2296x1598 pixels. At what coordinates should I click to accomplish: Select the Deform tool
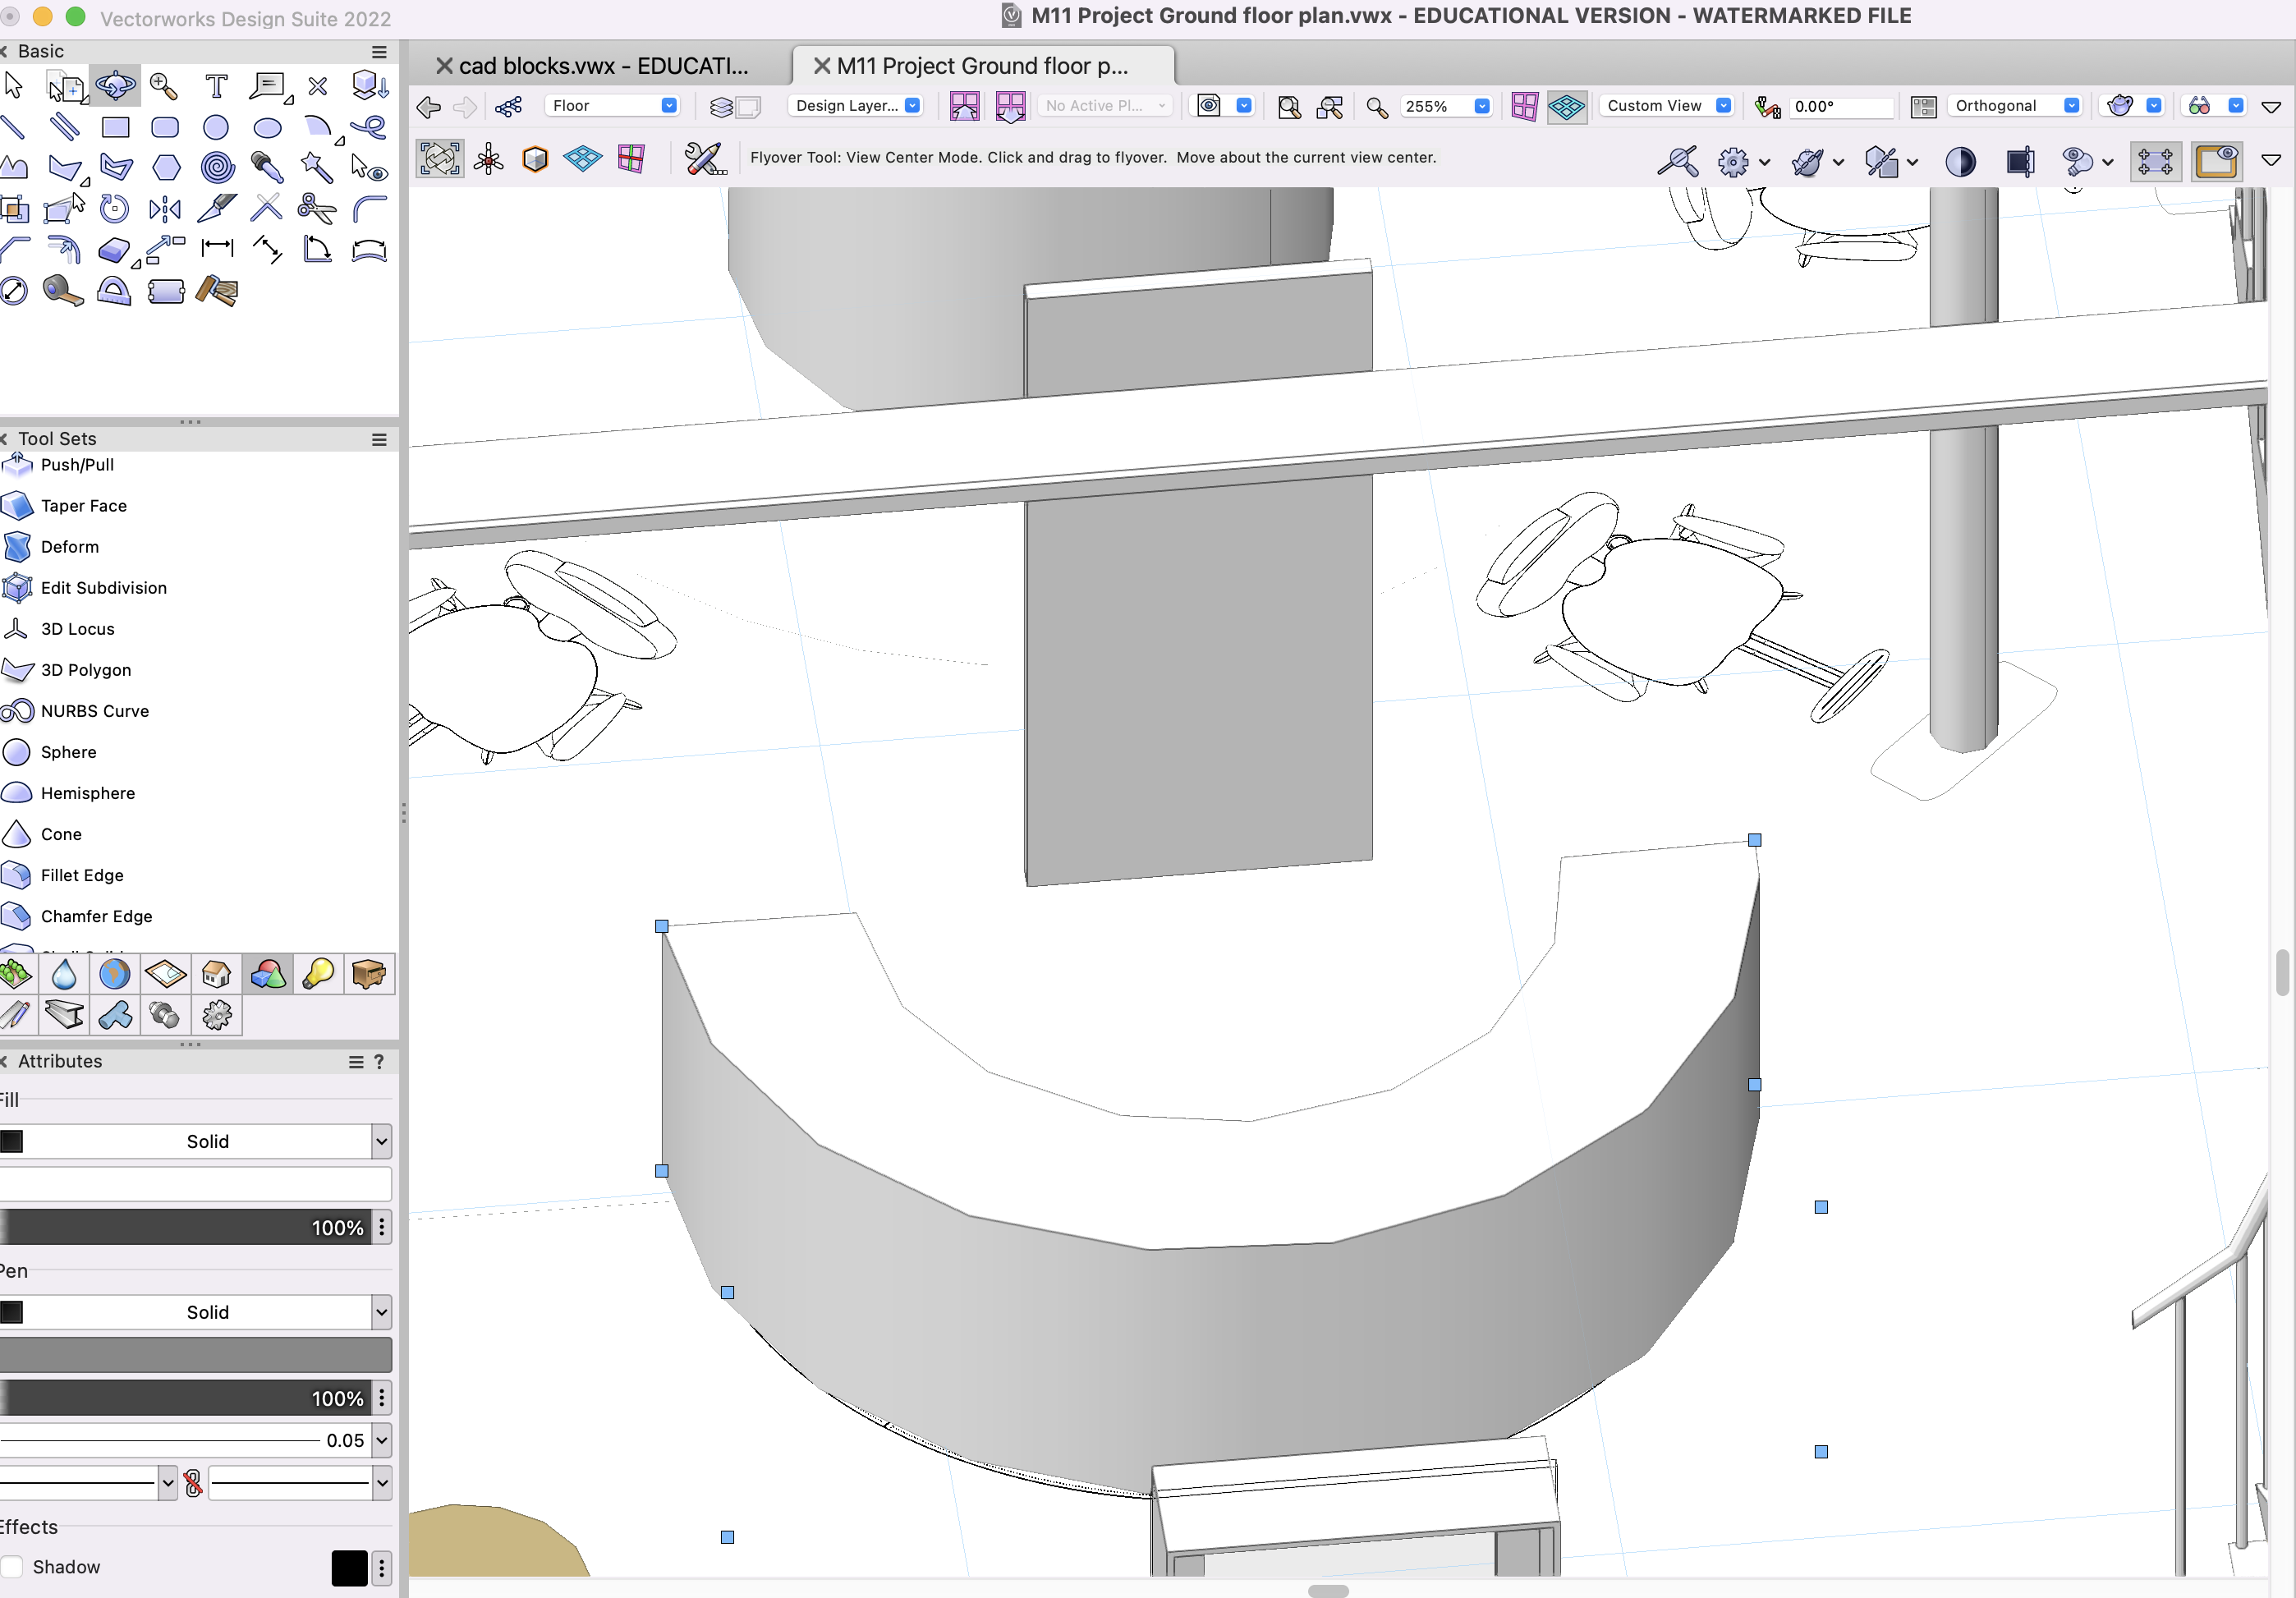(x=70, y=546)
